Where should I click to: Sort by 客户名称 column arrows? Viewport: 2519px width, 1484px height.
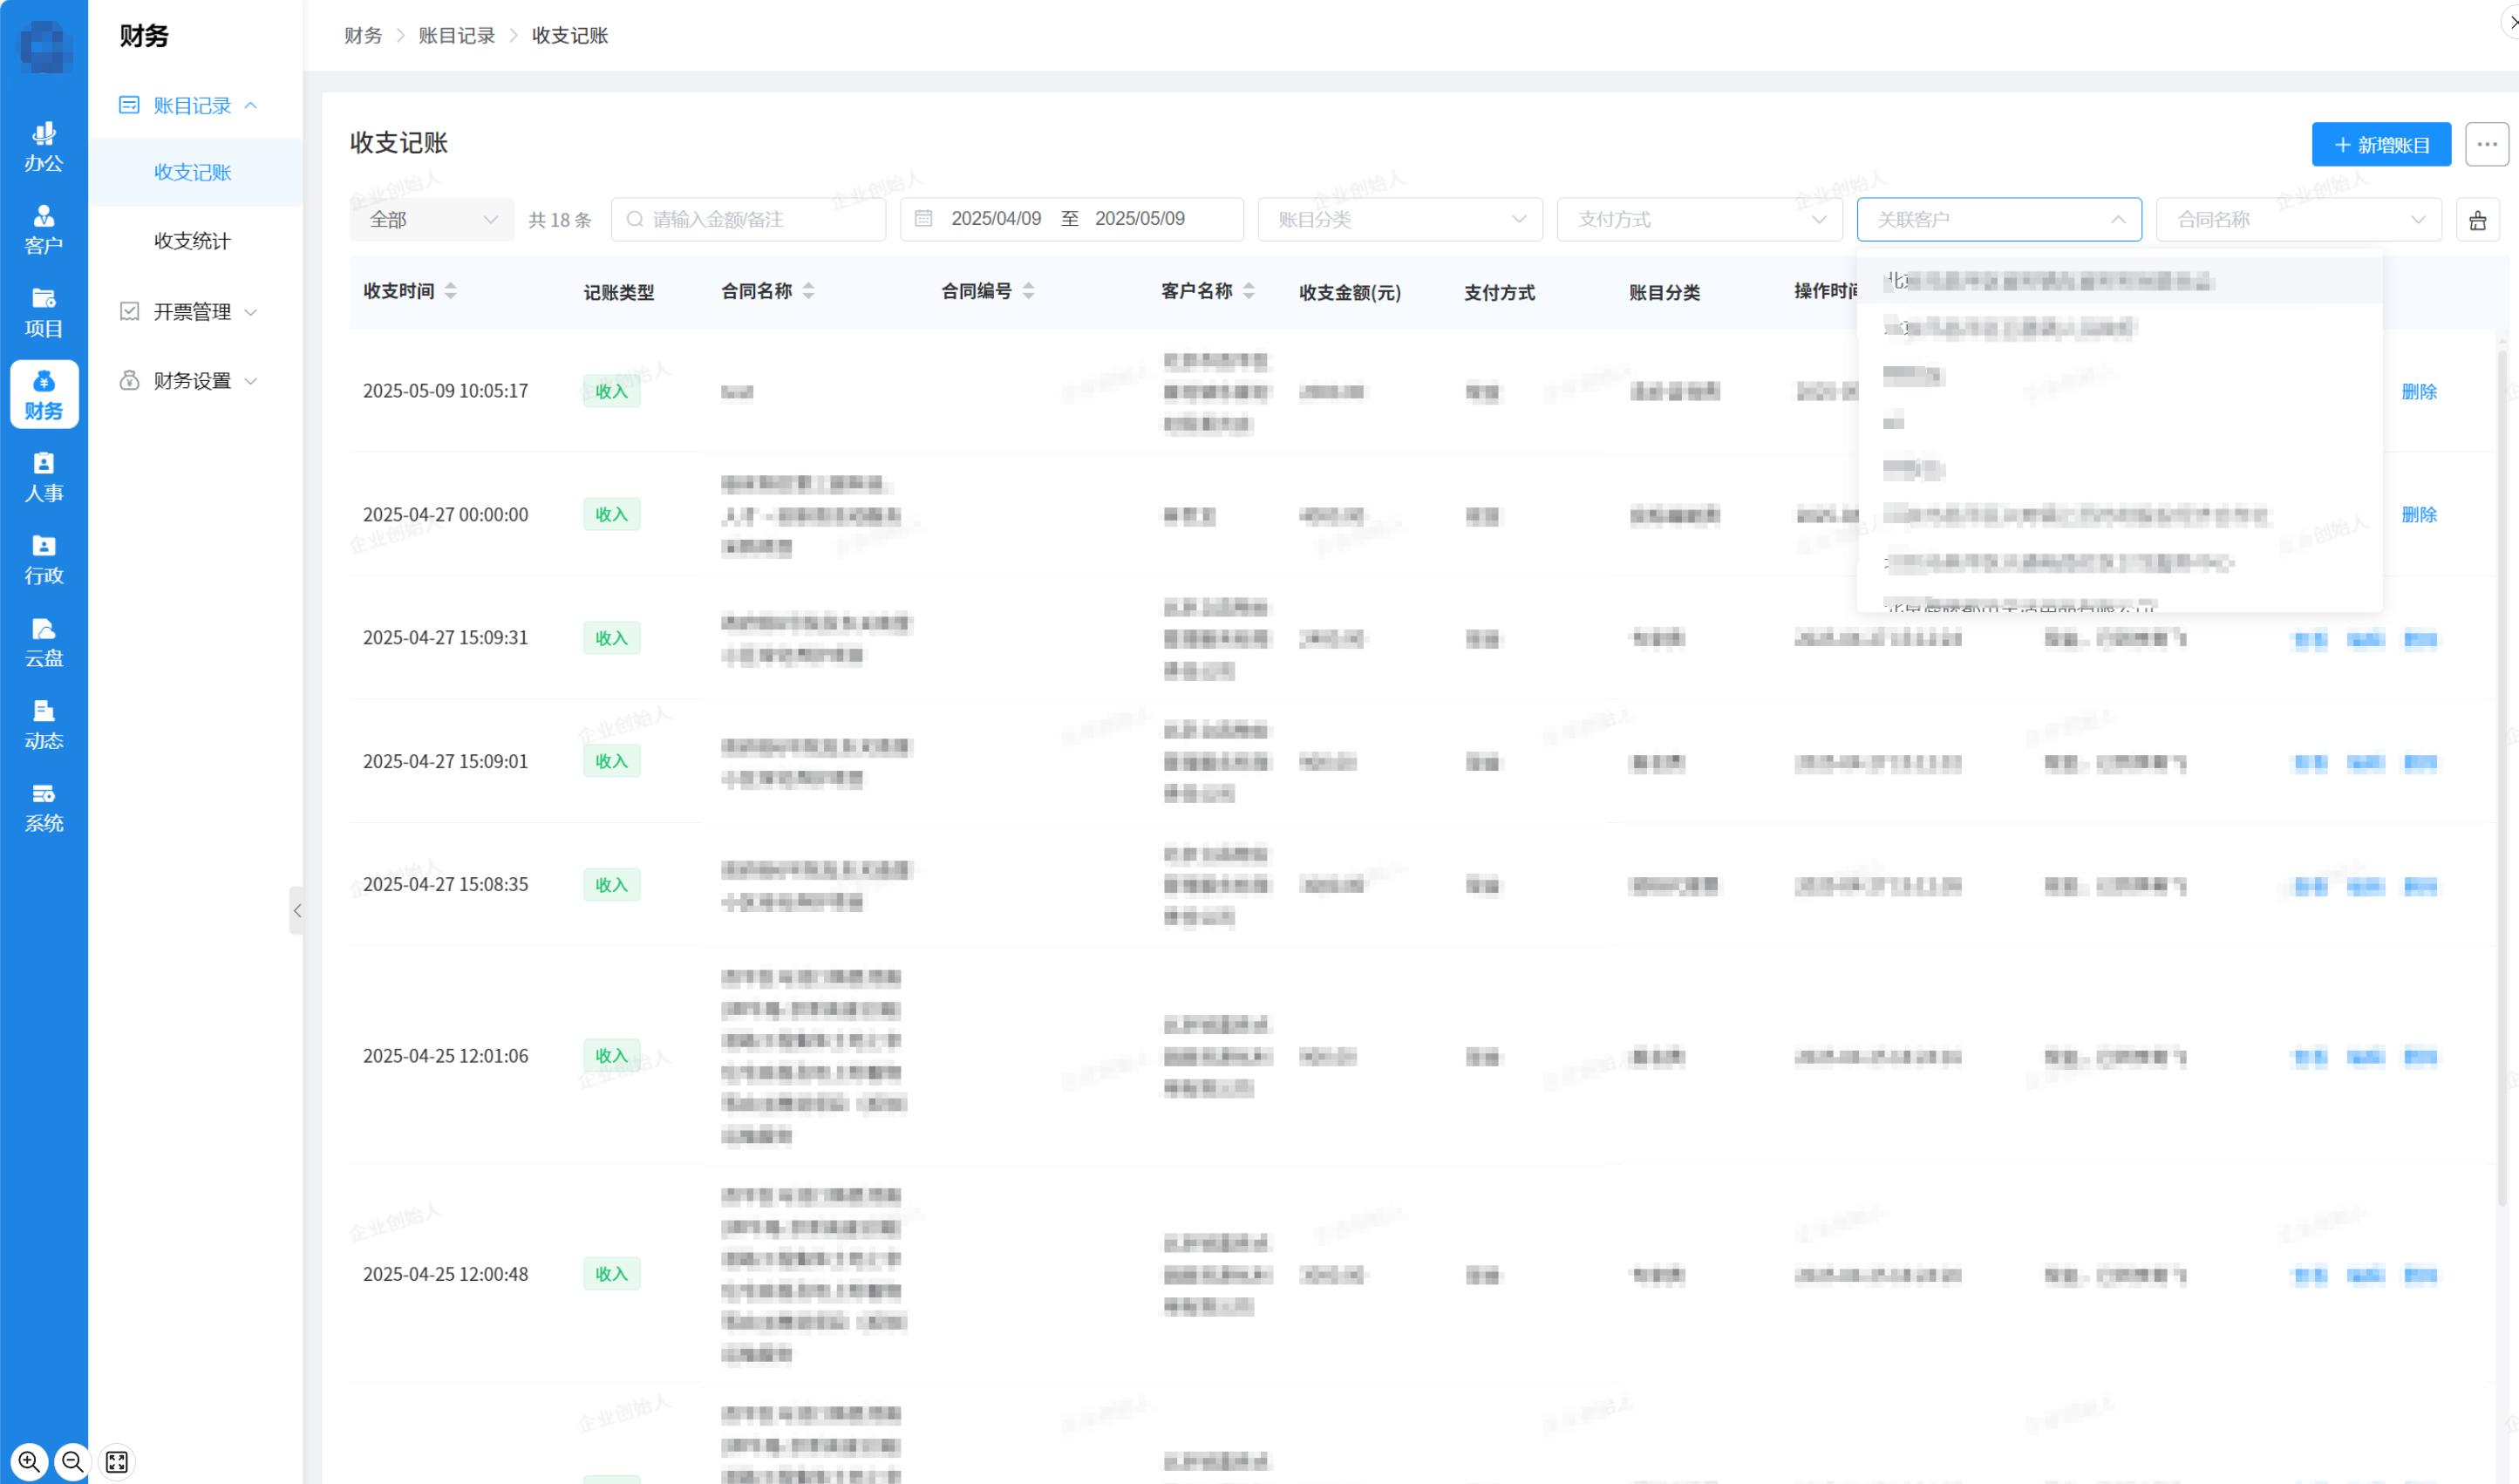click(x=1248, y=291)
